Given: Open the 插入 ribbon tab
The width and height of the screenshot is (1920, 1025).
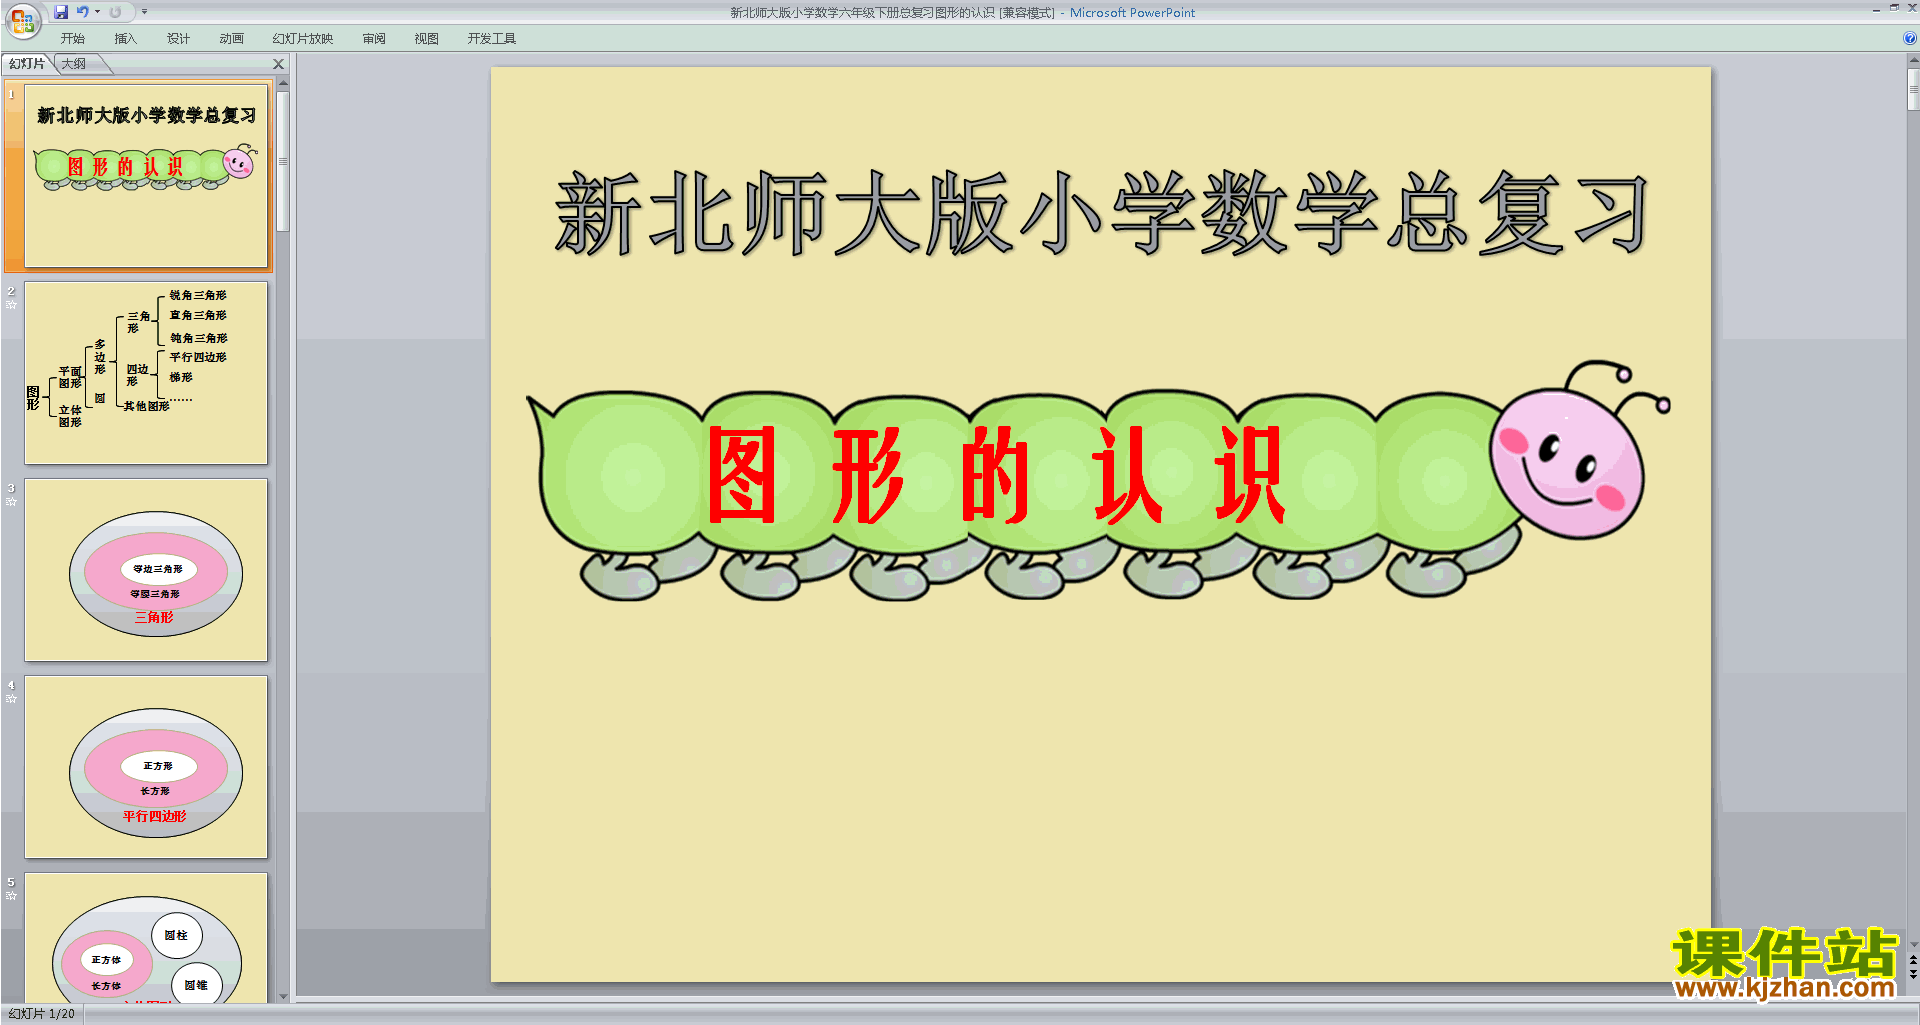Looking at the screenshot, I should pos(125,39).
